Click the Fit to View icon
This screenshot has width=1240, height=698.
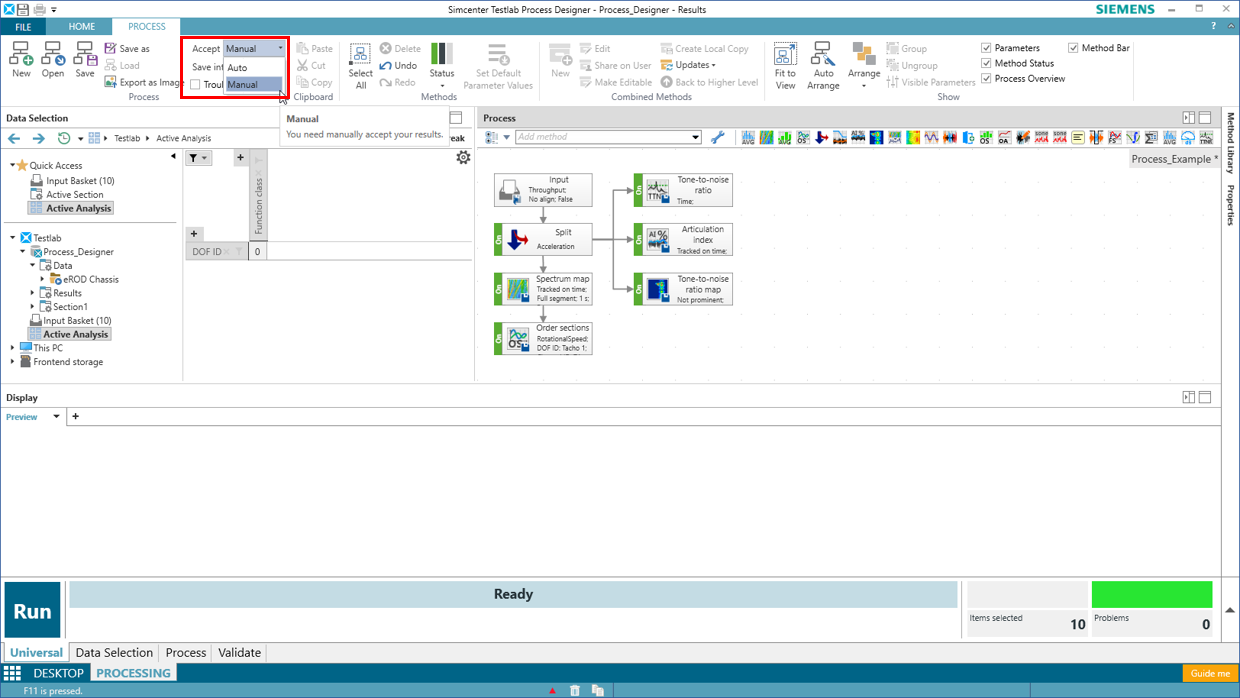[785, 56]
